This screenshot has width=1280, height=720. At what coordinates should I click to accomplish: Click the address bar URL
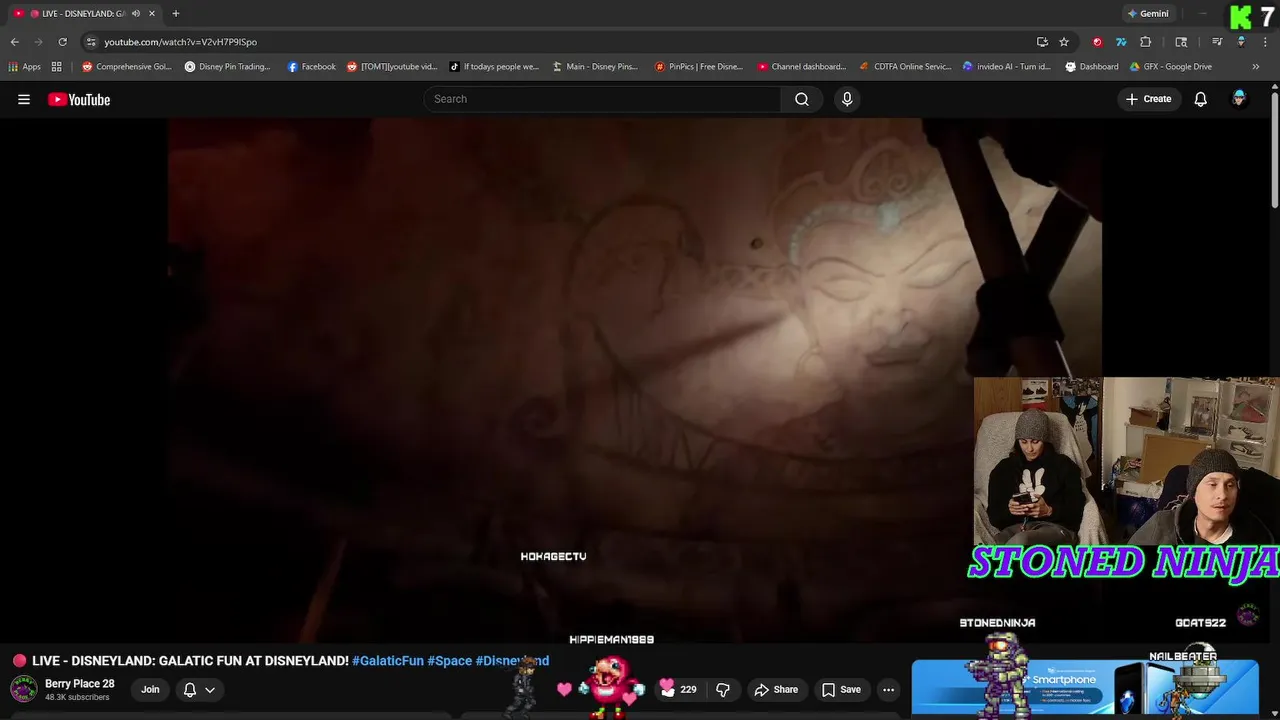point(180,42)
